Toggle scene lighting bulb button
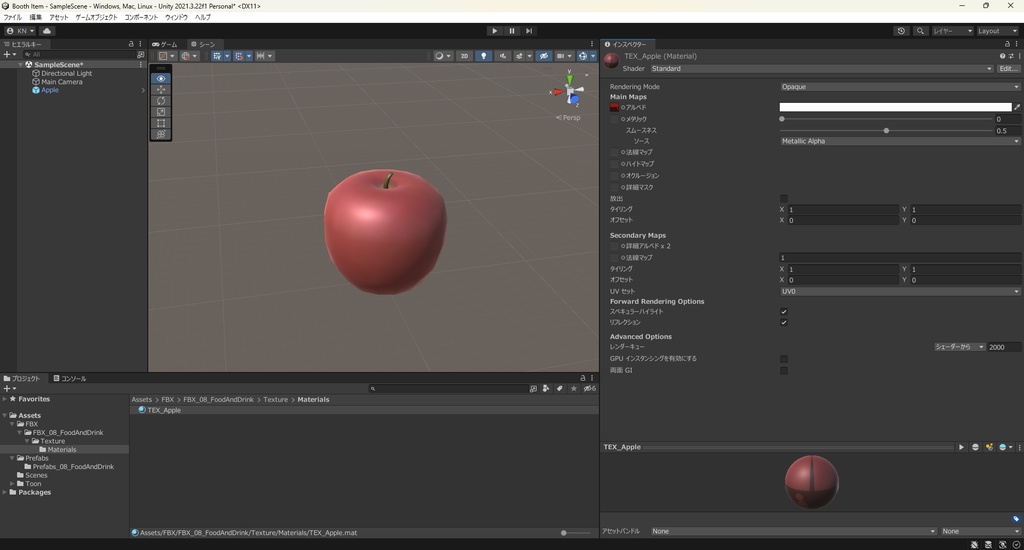The height and width of the screenshot is (550, 1024). click(483, 56)
